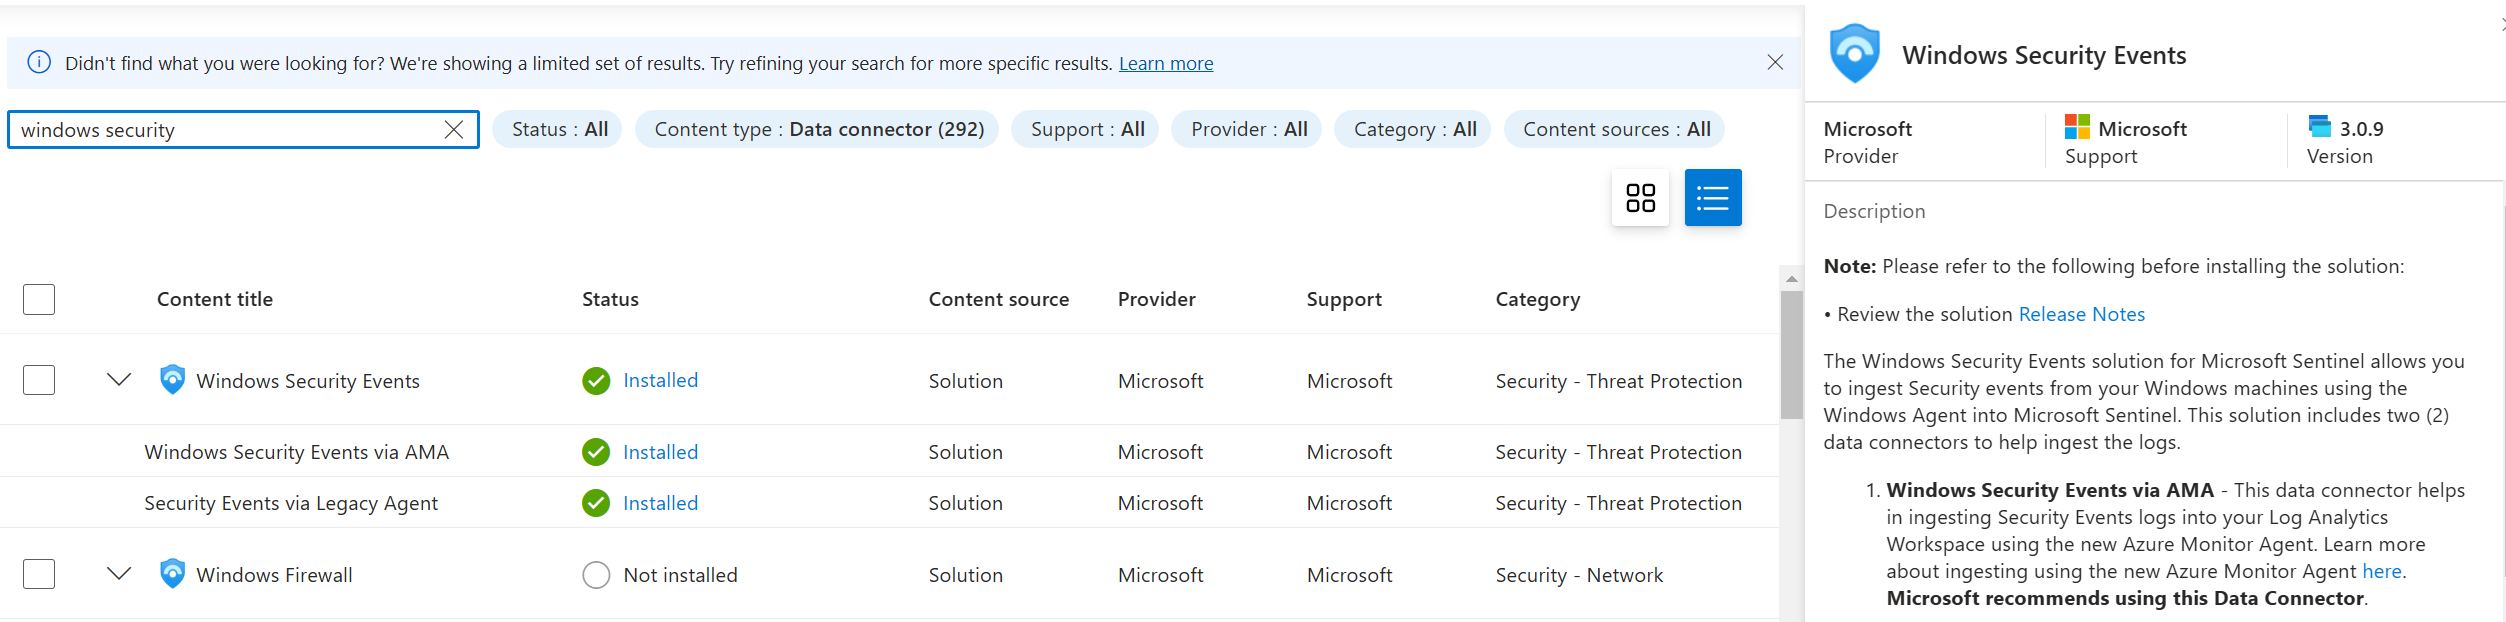2506x622 pixels.
Task: Click Installed link for Security Events via Legacy Agent
Action: [660, 503]
